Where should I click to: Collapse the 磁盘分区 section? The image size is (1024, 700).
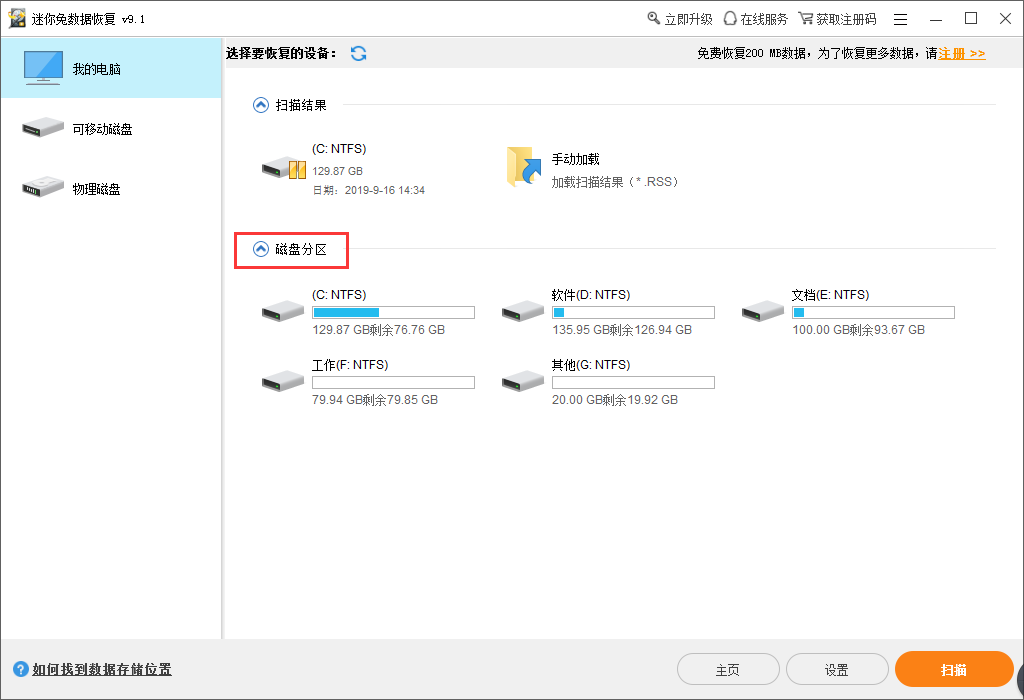tap(261, 249)
